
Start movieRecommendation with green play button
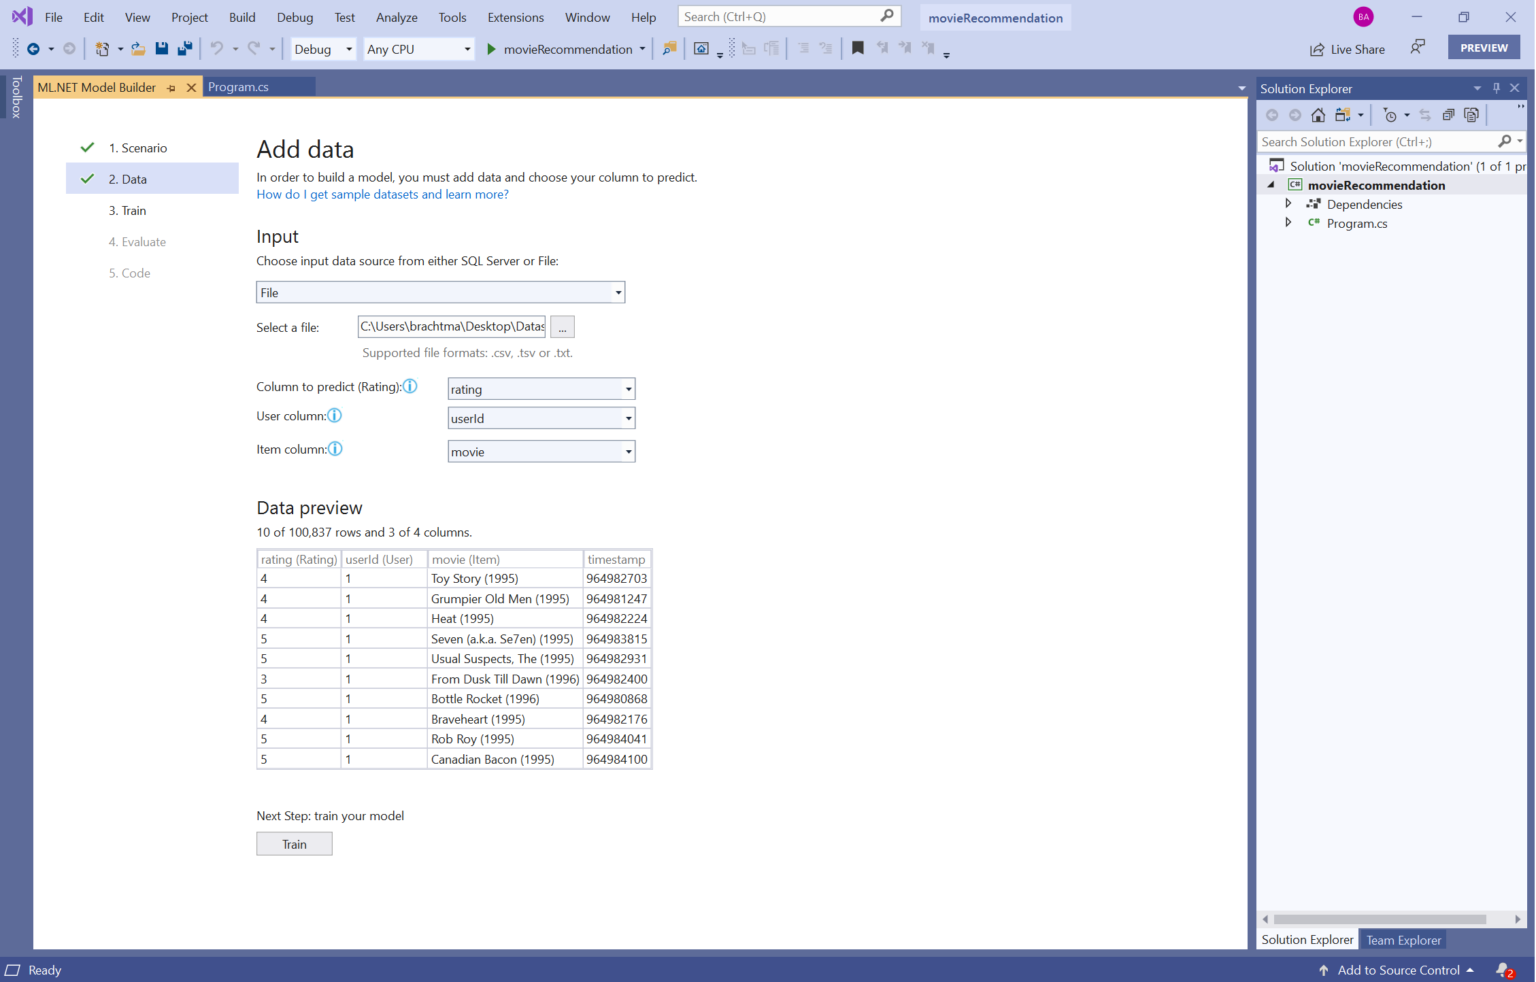click(x=491, y=49)
